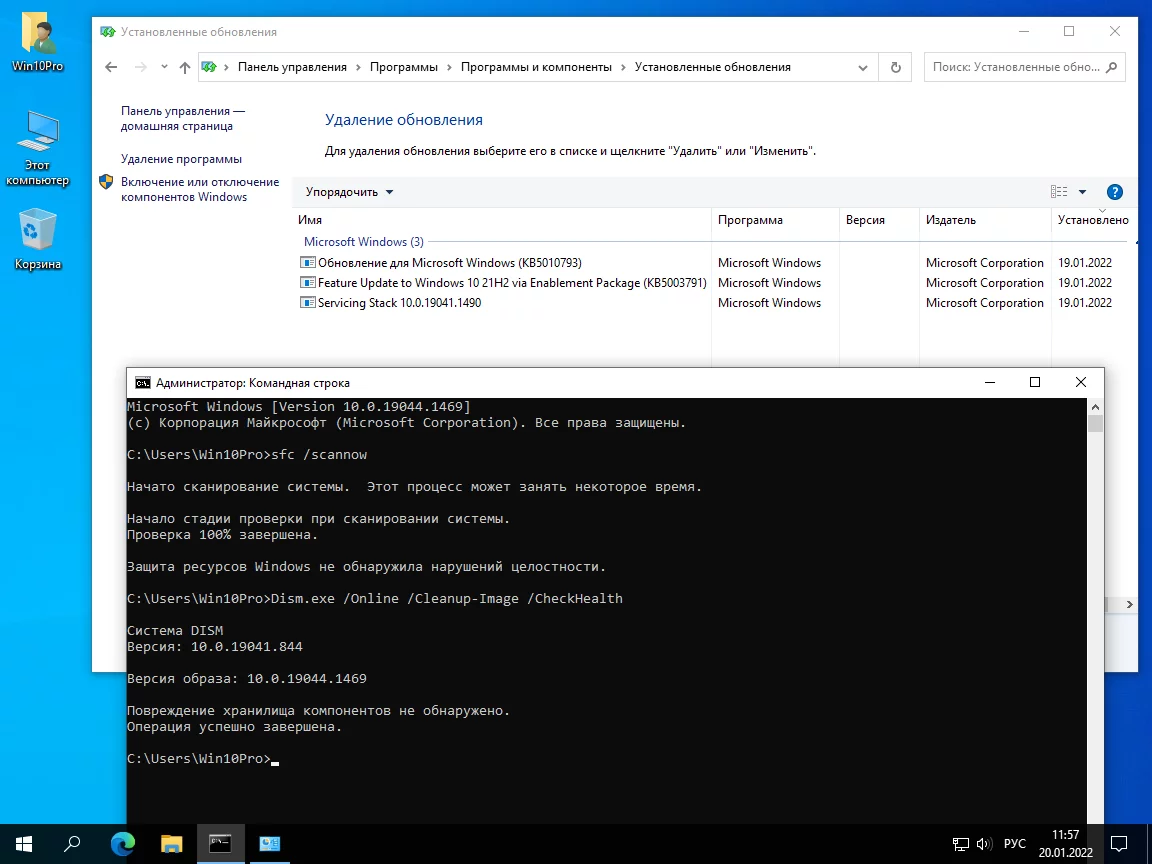1152x864 pixels.
Task: Click Установленные обновления breadcrumb
Action: pyautogui.click(x=712, y=67)
